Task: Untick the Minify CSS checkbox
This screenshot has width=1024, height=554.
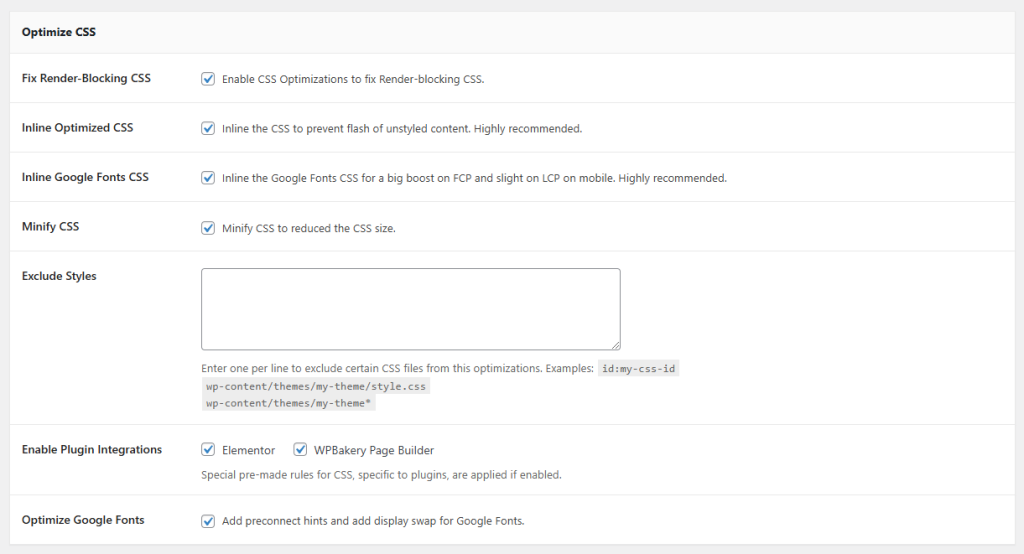Action: [208, 228]
